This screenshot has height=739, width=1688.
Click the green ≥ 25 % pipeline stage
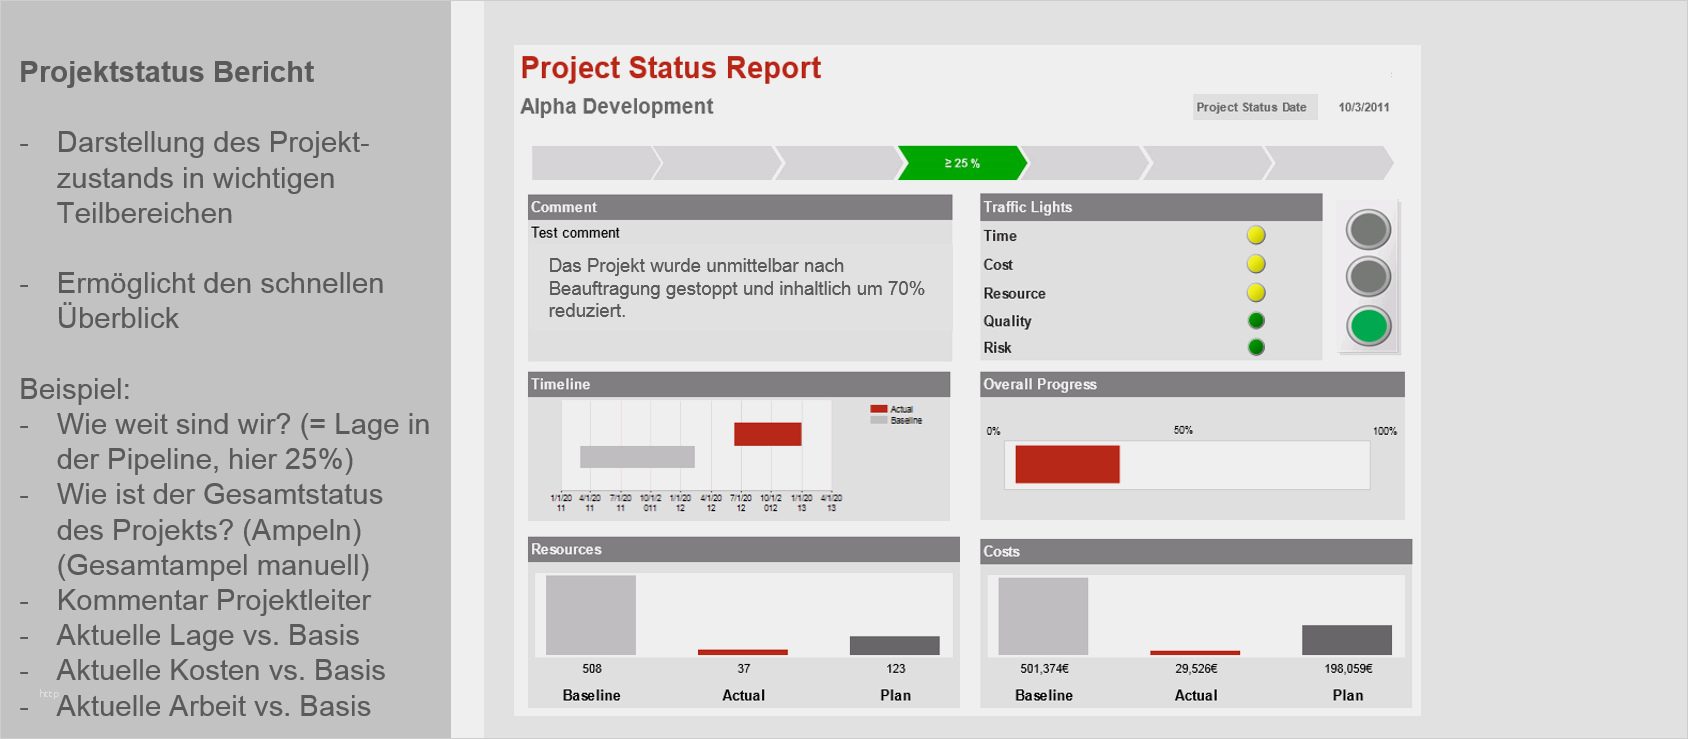click(962, 163)
